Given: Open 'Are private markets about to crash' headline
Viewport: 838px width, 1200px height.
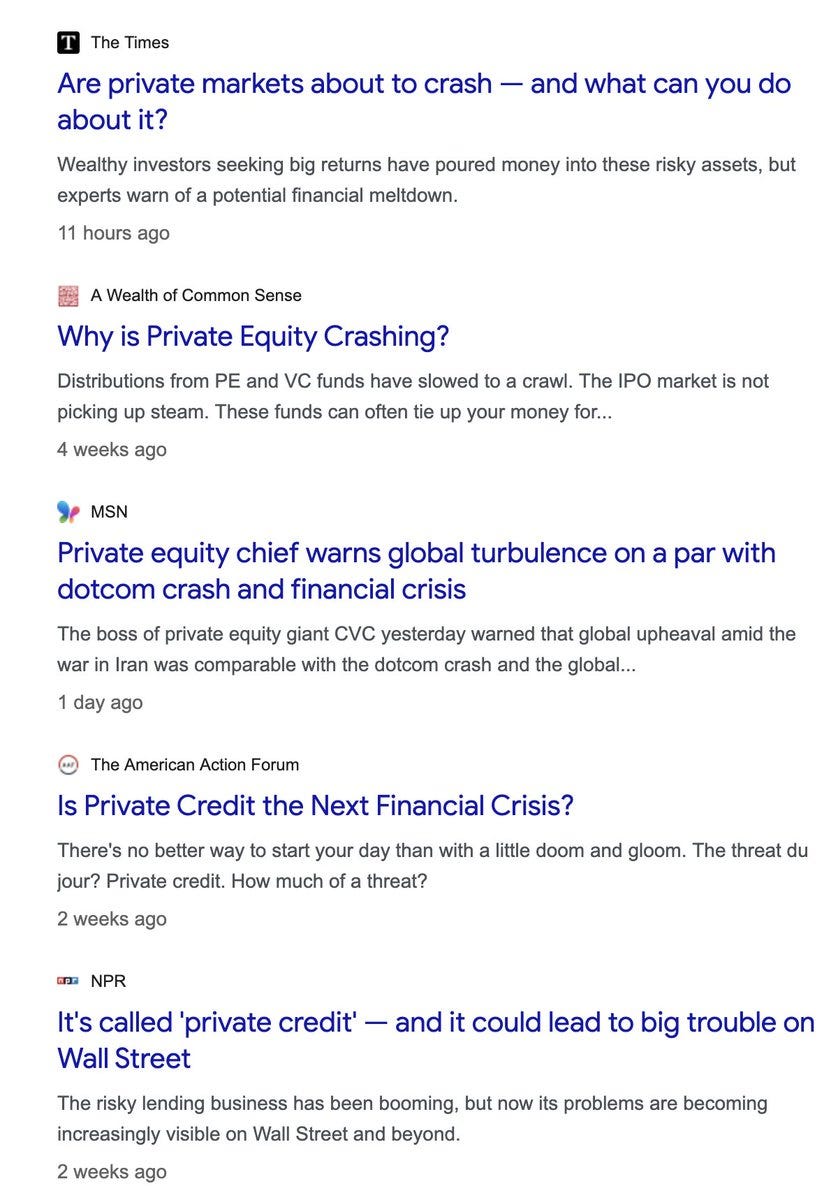Looking at the screenshot, I should tap(424, 101).
